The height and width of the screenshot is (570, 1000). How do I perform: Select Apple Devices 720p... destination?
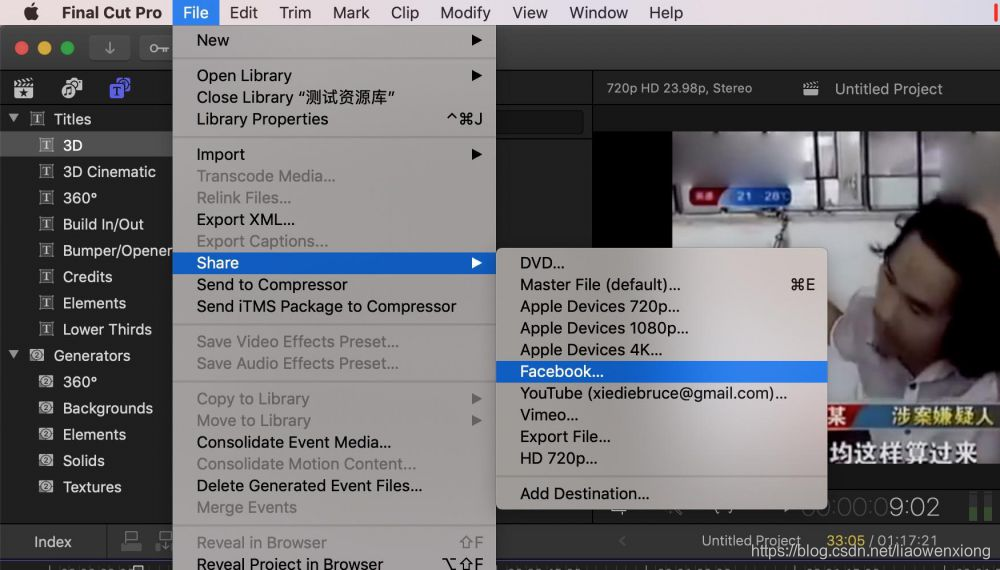[x=661, y=306]
